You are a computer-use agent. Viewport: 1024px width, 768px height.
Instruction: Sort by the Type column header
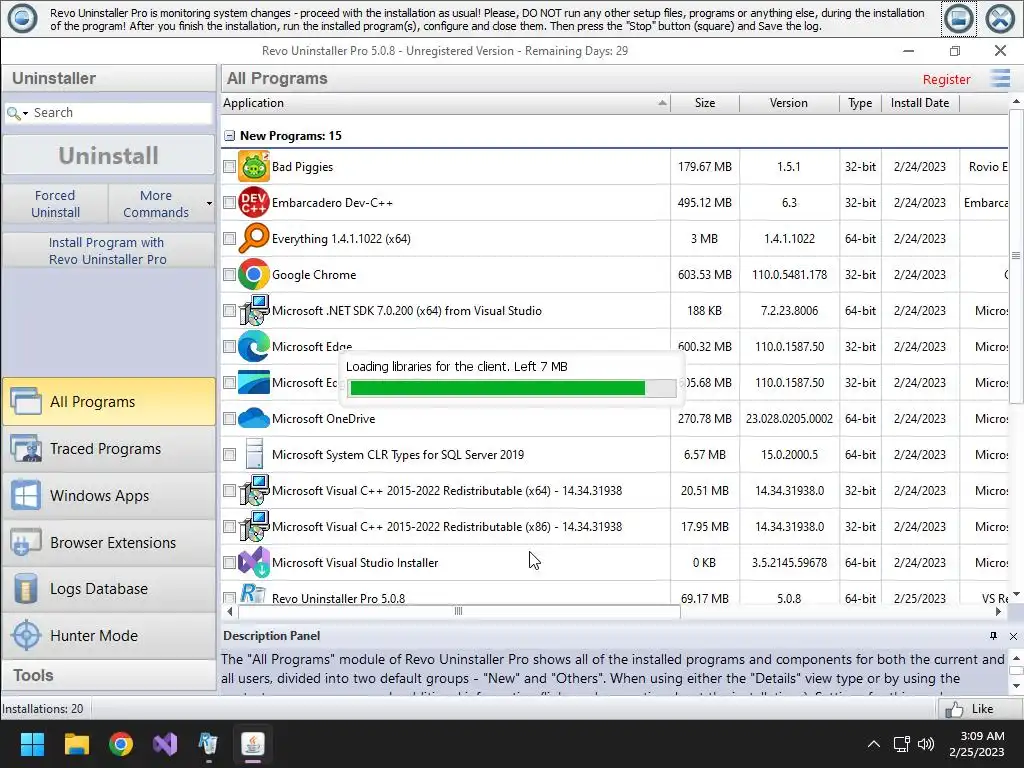[860, 103]
